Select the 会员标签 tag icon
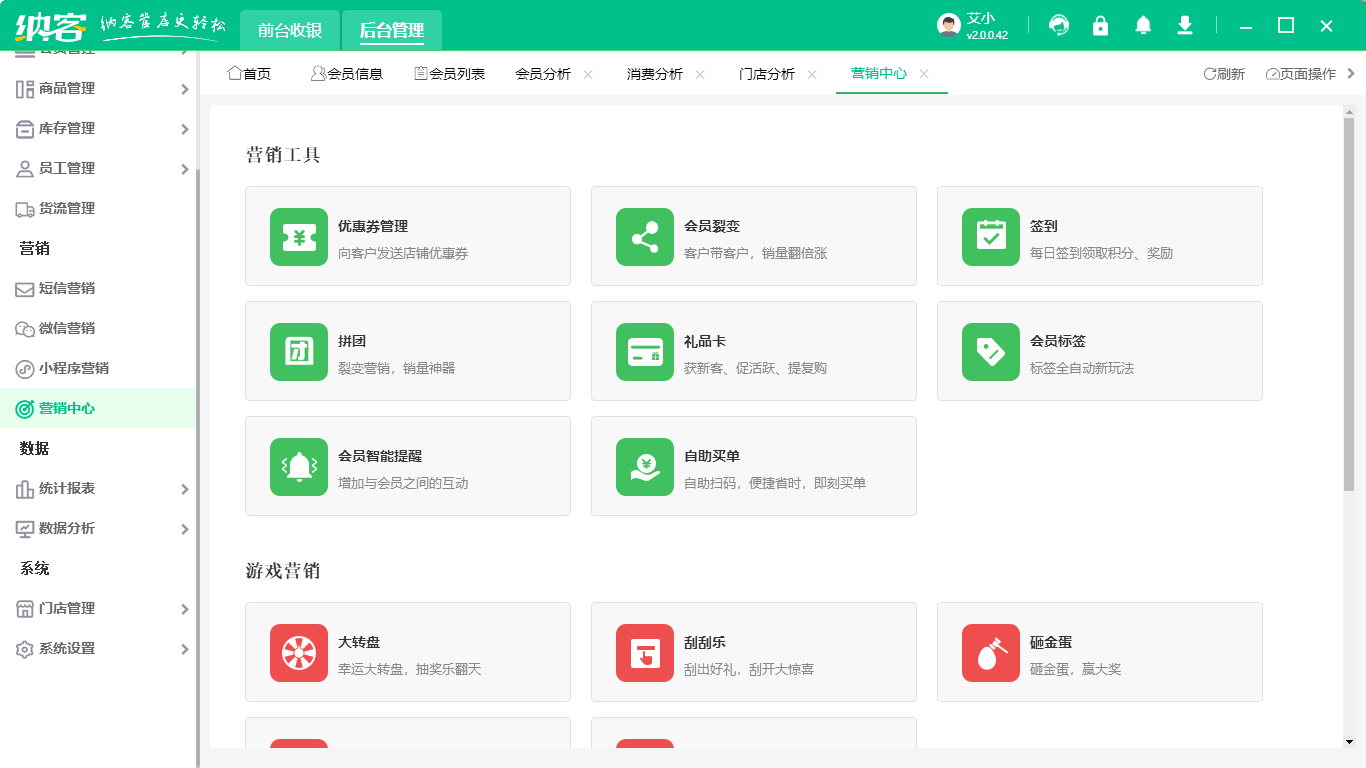This screenshot has height=768, width=1366. [990, 351]
